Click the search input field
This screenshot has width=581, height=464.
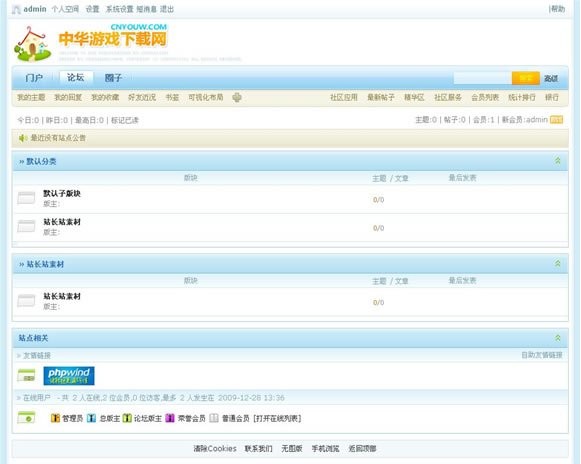click(x=483, y=78)
